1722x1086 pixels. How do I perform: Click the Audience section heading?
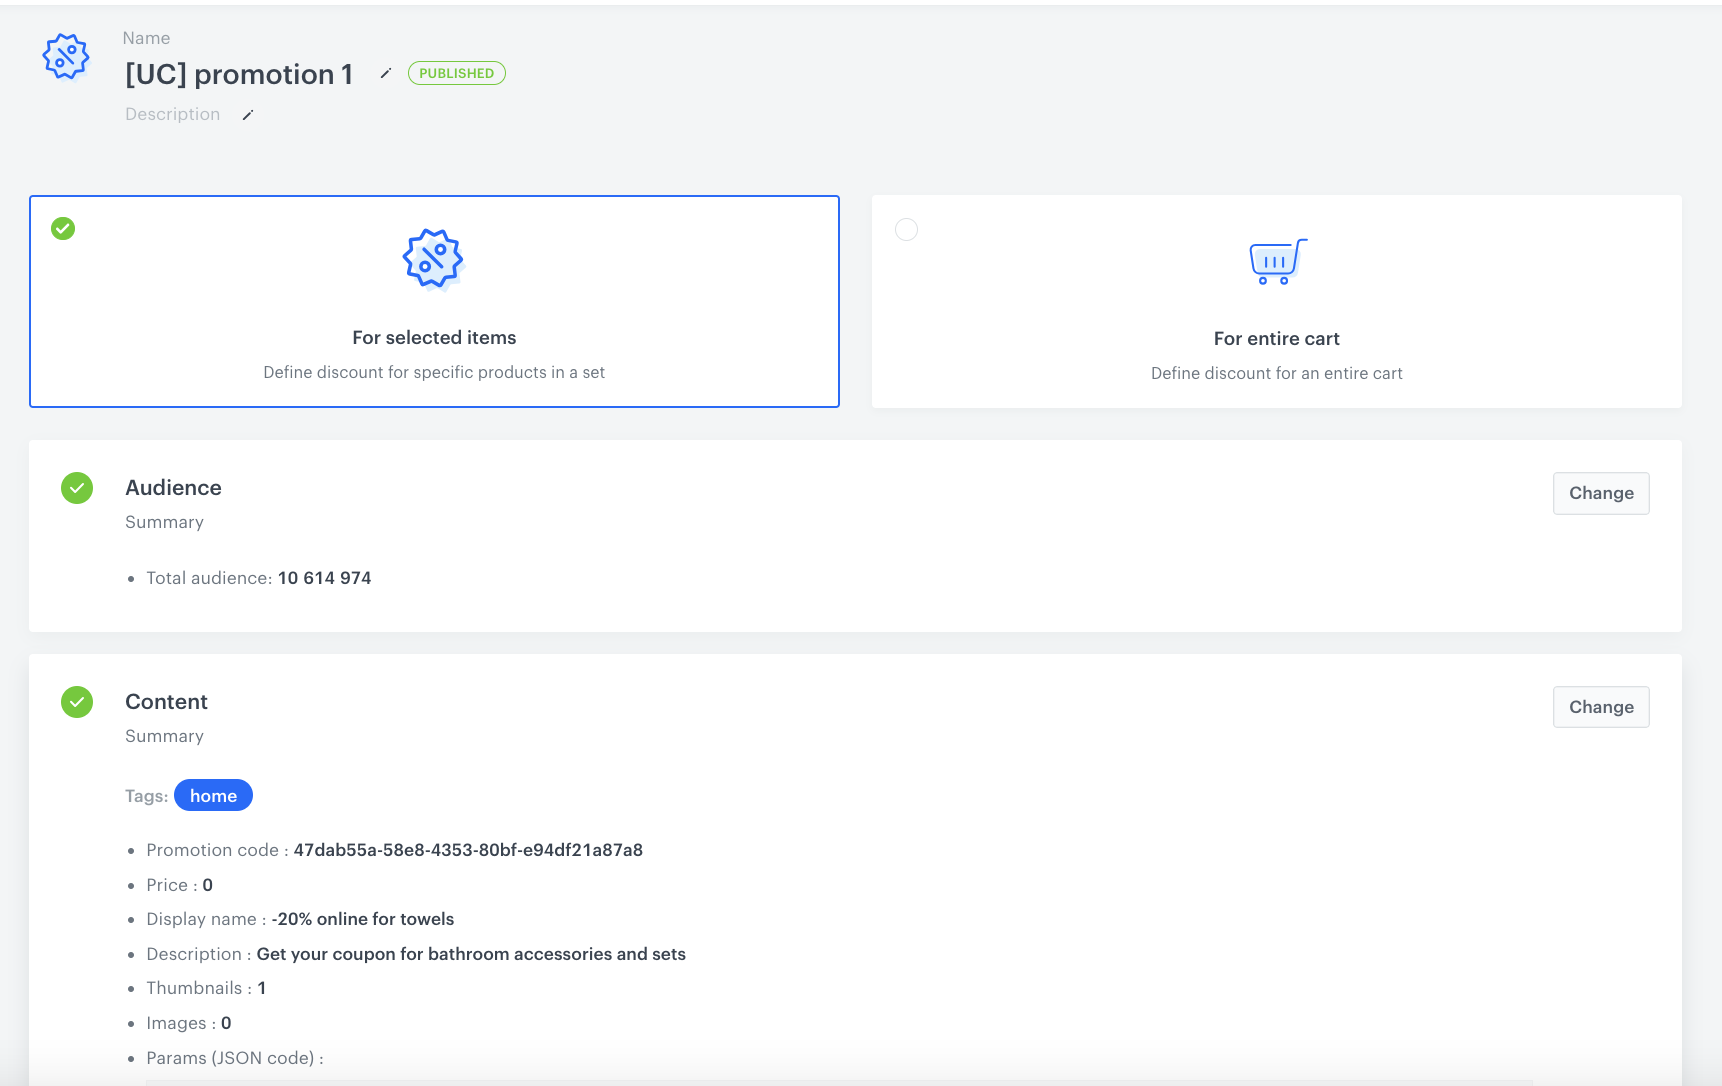173,488
